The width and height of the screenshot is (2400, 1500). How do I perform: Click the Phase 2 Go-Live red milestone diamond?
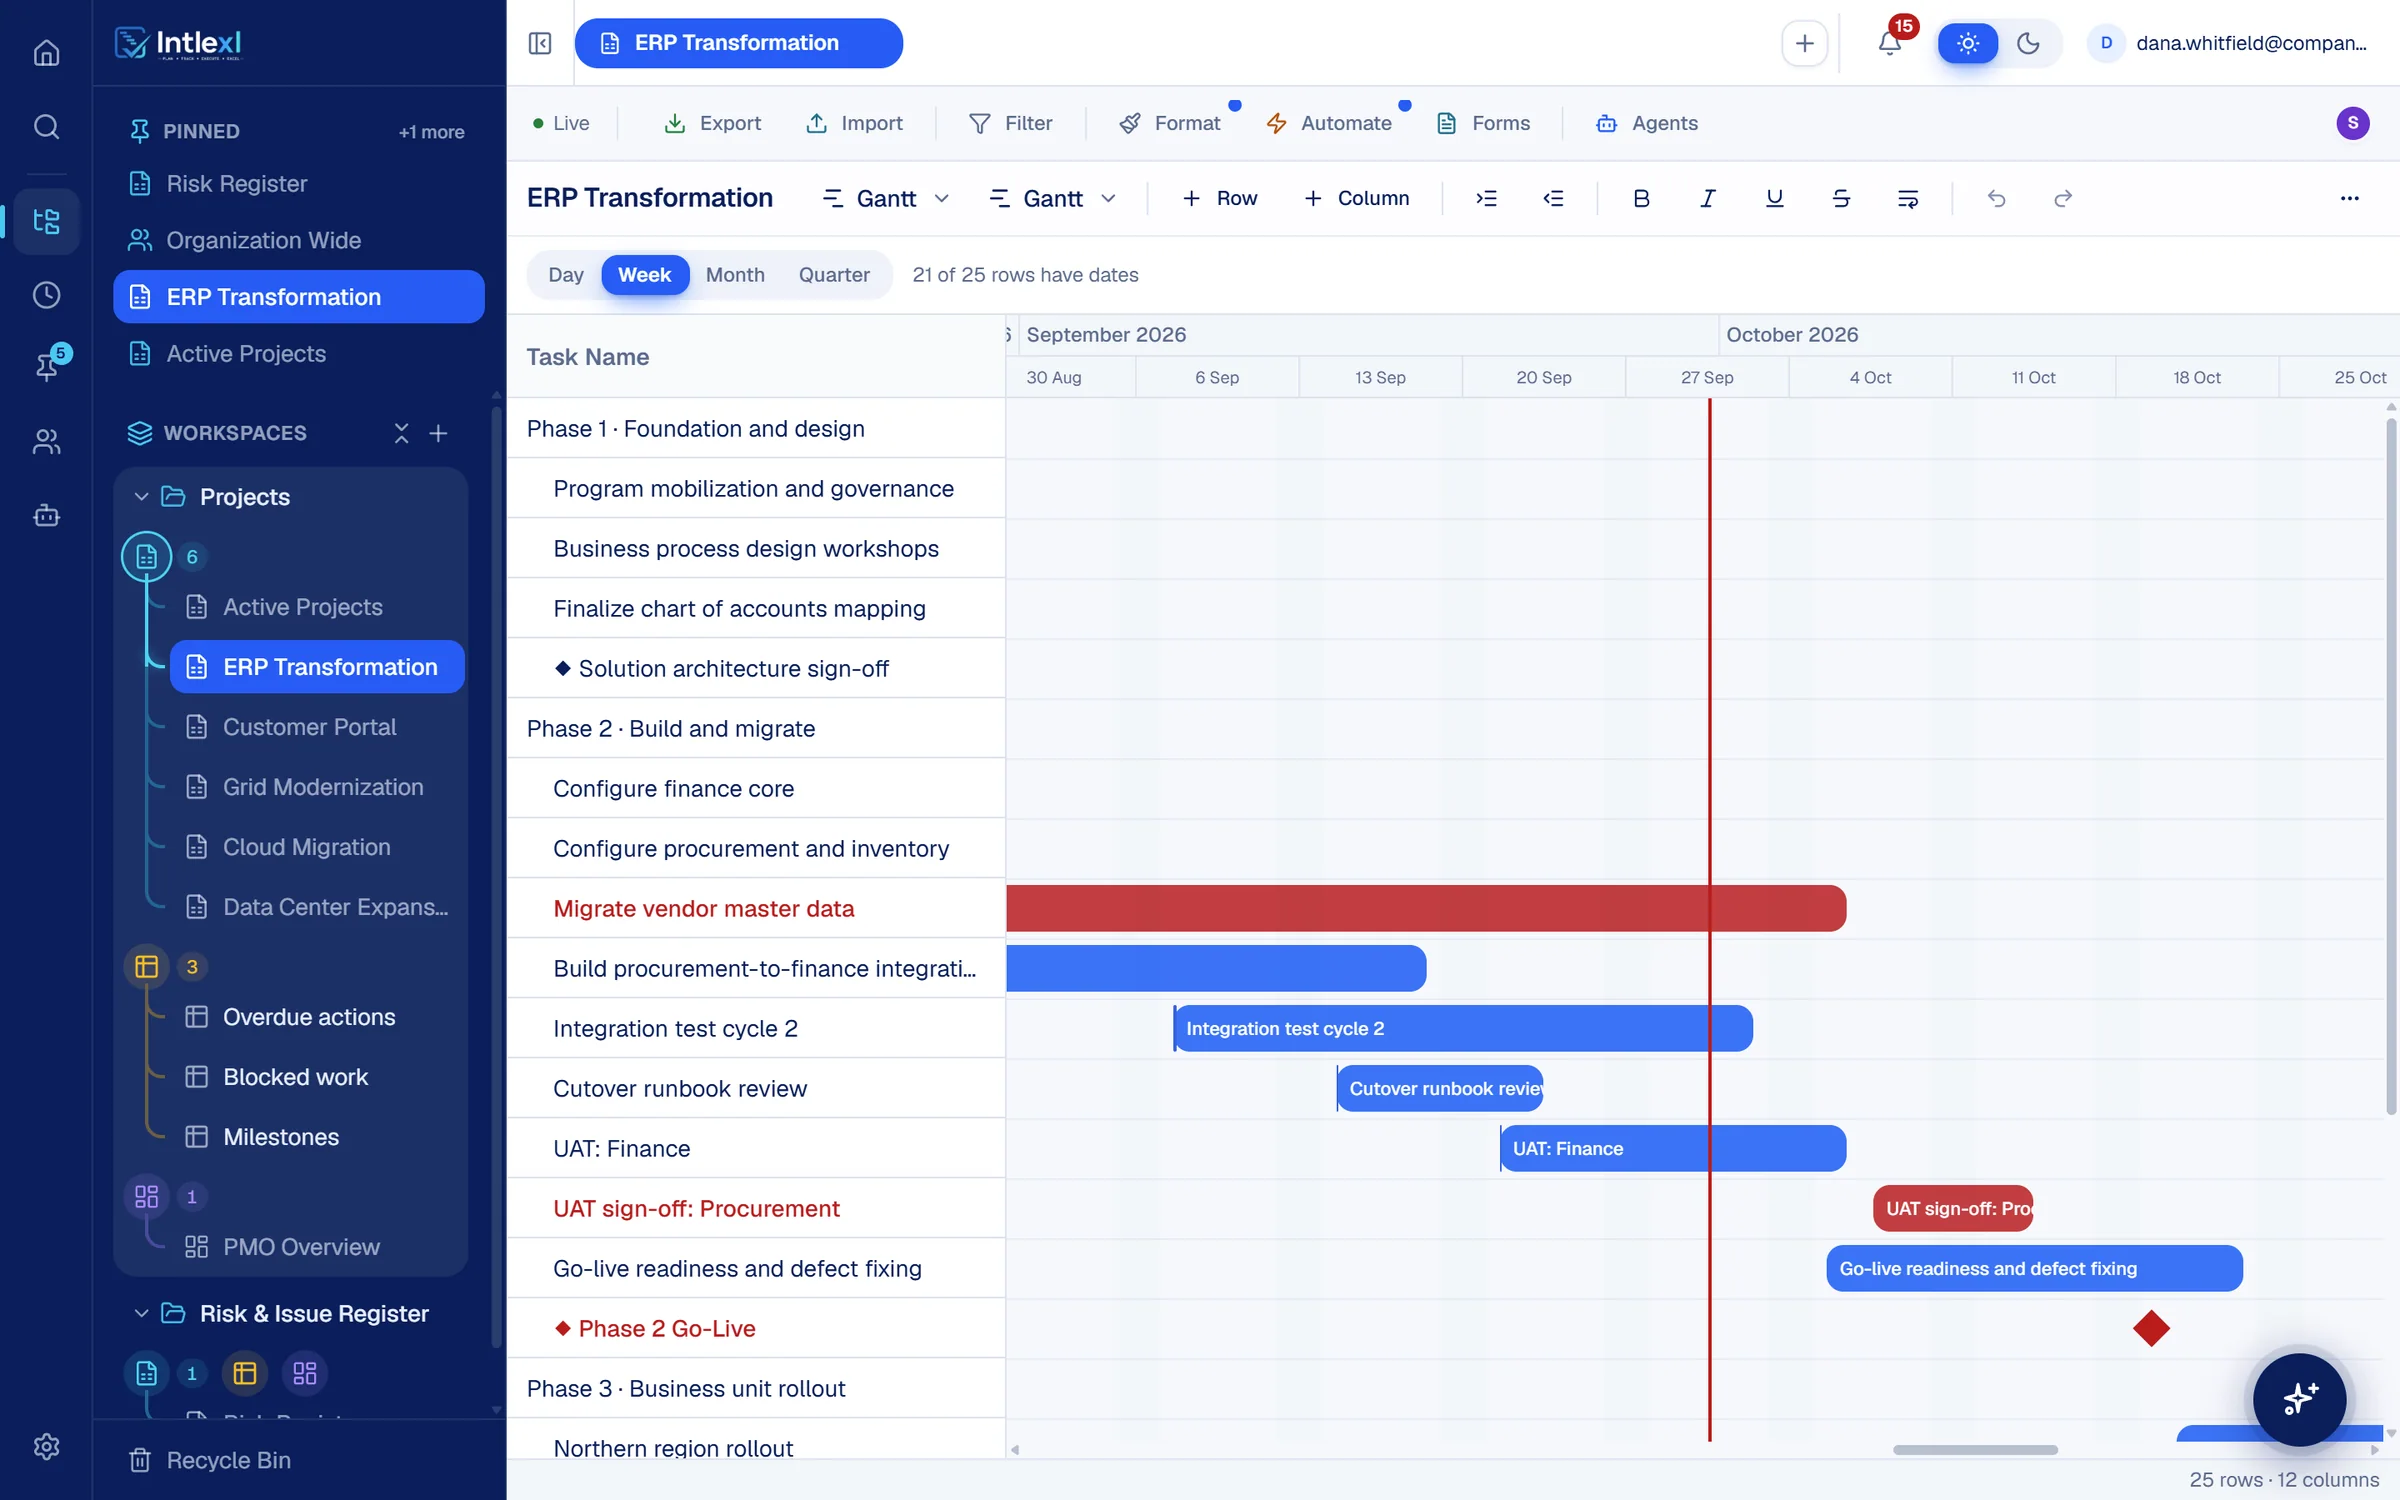click(x=2151, y=1329)
